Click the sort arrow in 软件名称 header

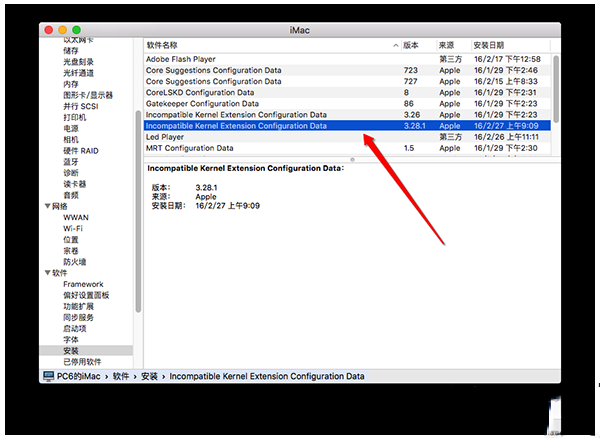coord(395,46)
